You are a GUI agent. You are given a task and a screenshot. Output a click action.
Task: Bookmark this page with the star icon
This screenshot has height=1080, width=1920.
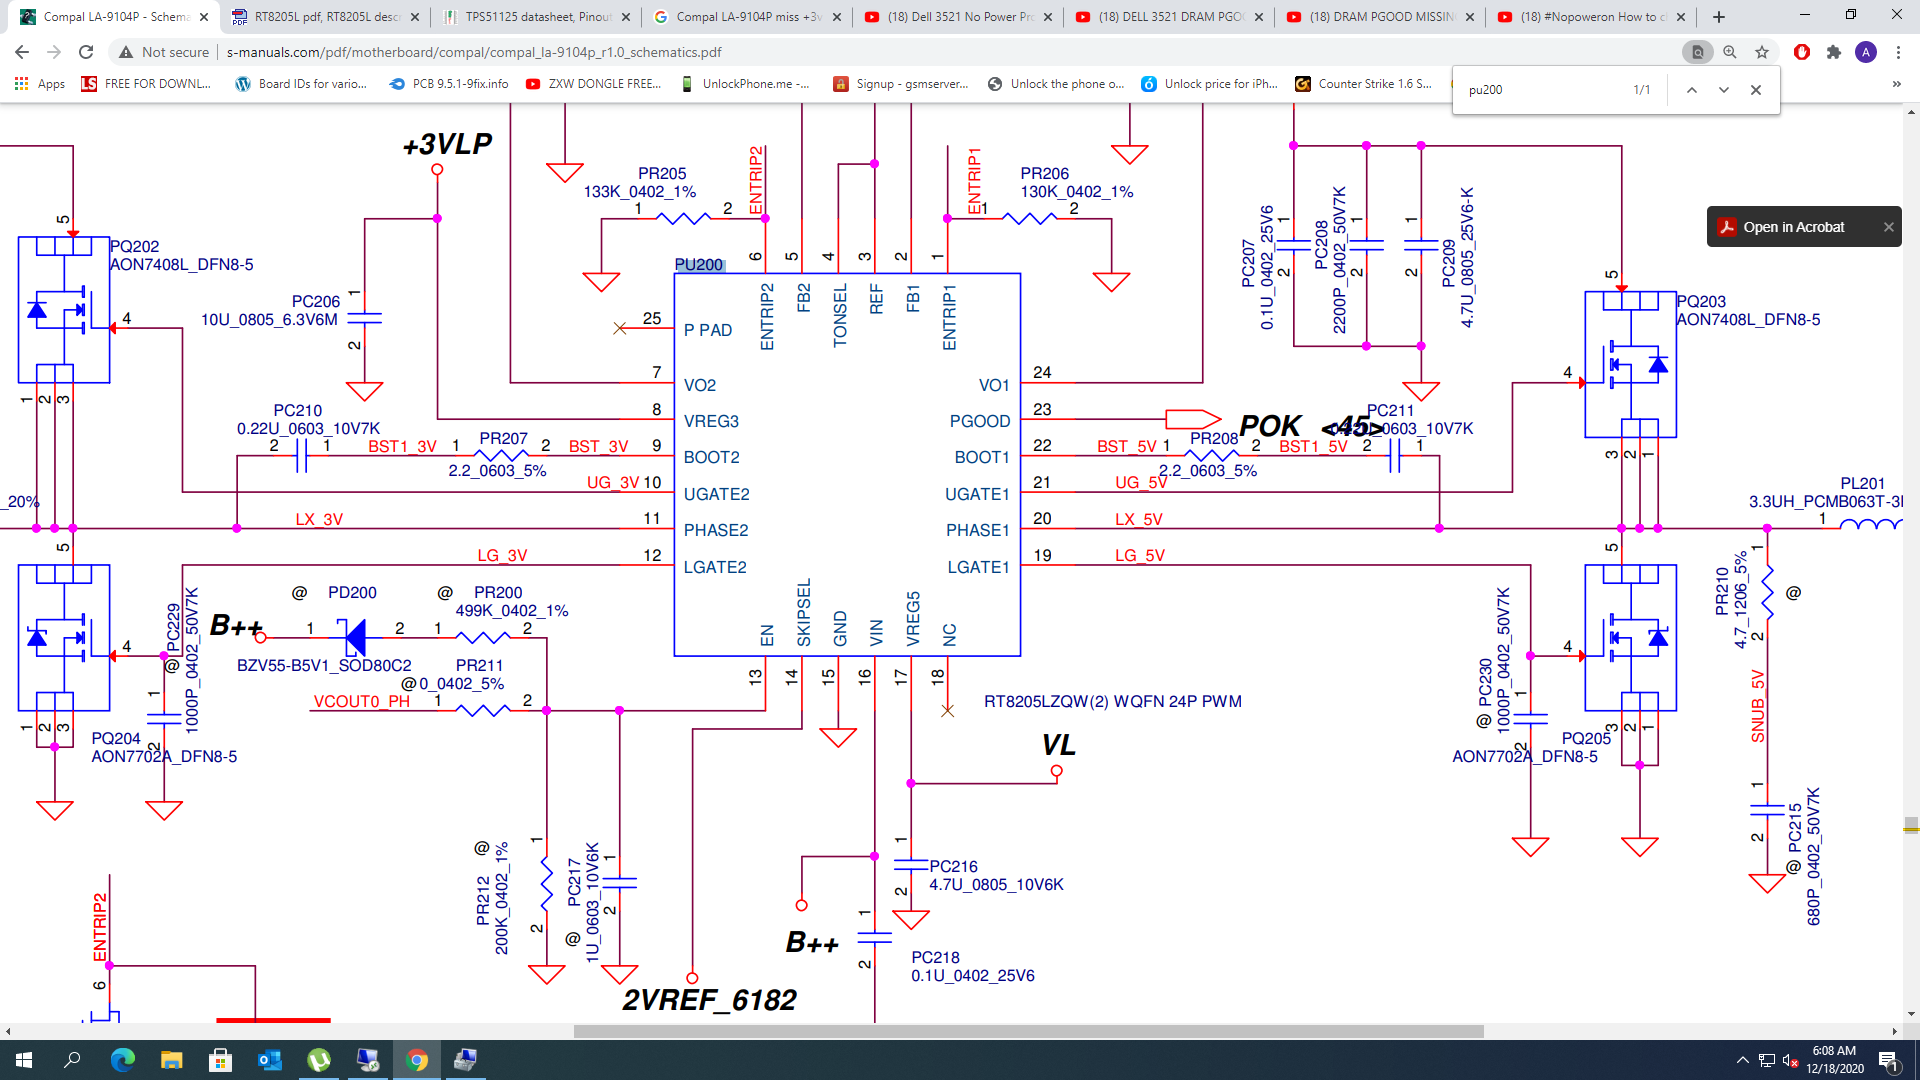click(x=1762, y=52)
